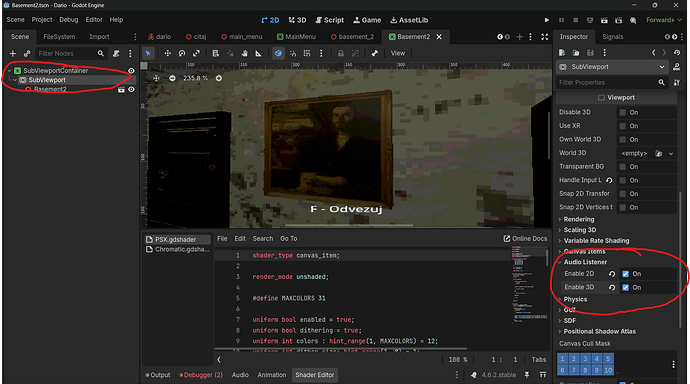
Task: Toggle canvas cull mask layer 8
Action: click(585, 370)
